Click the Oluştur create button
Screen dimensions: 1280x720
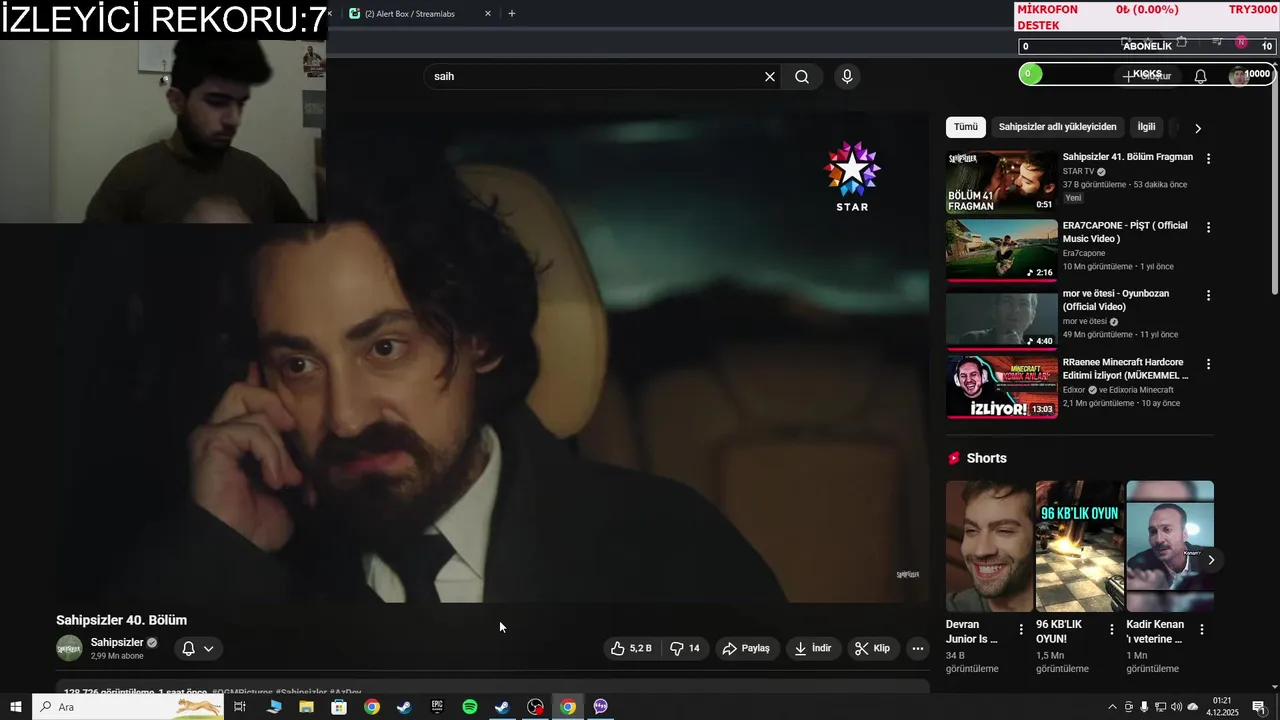click(x=1147, y=76)
